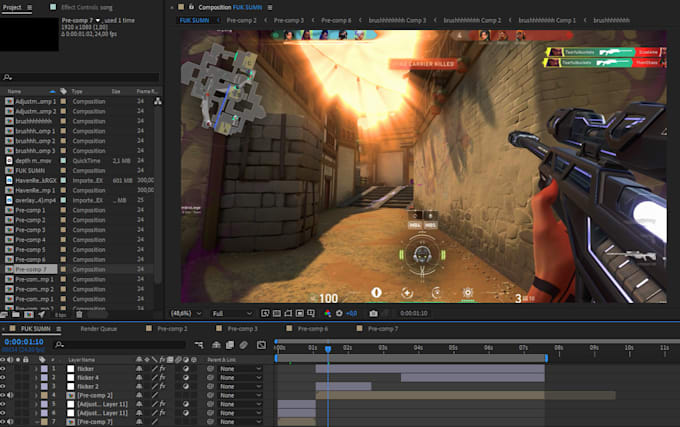Click the shy layers (hide shy) icon in timeline header
Viewport: 680px width, 427px height.
point(216,345)
